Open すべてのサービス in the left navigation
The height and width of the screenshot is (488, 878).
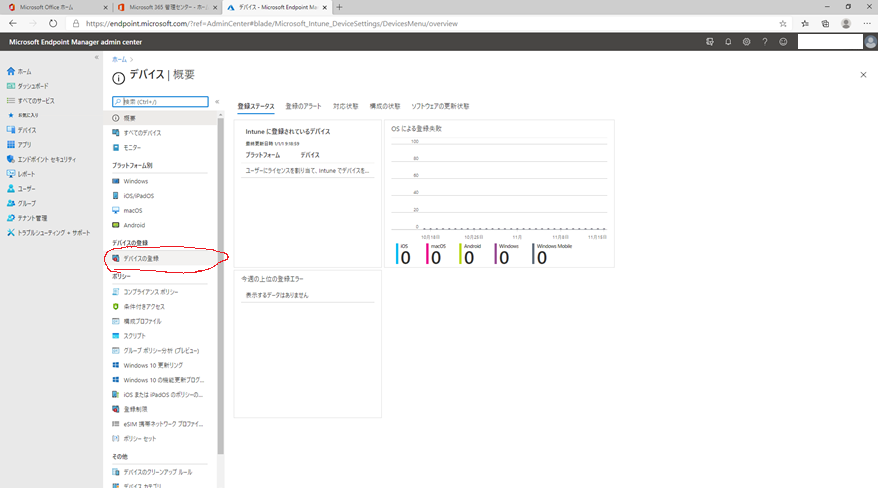pyautogui.click(x=31, y=101)
